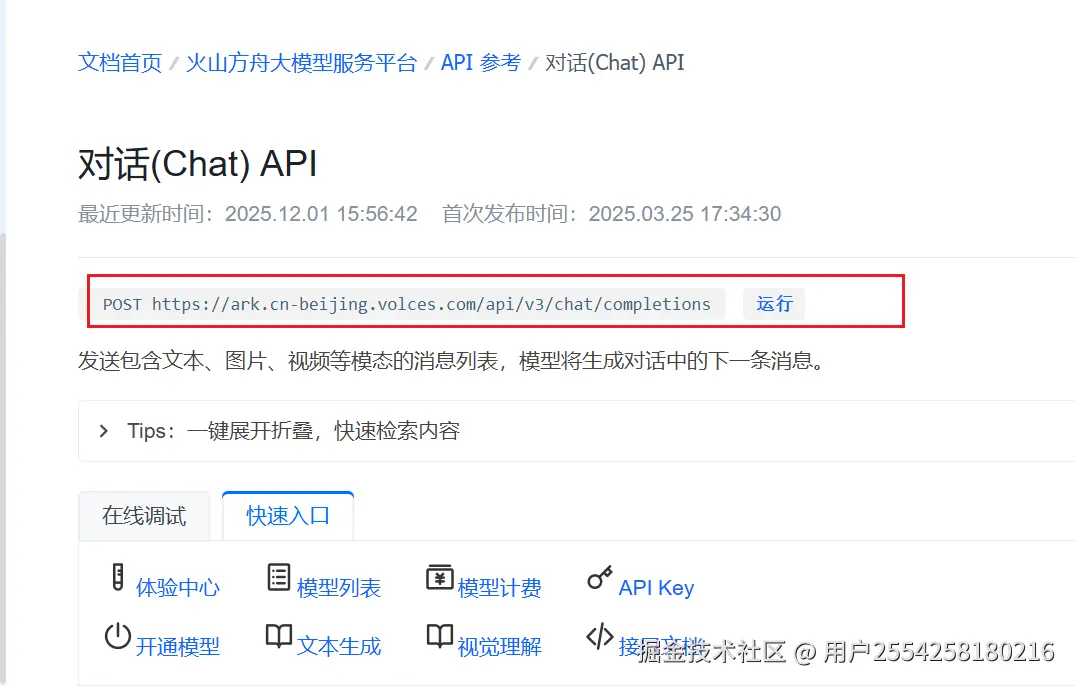Click the yen billing icon for 模型计费
This screenshot has width=1075, height=686.
click(439, 578)
